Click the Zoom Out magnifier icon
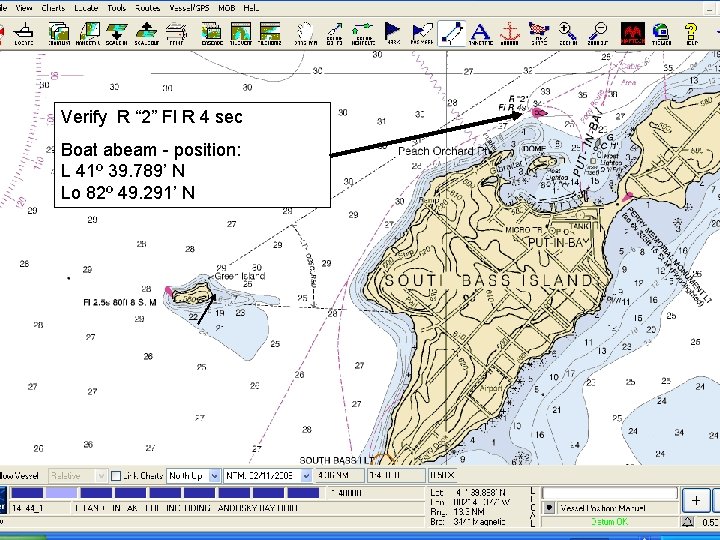The width and height of the screenshot is (720, 540). (x=597, y=34)
